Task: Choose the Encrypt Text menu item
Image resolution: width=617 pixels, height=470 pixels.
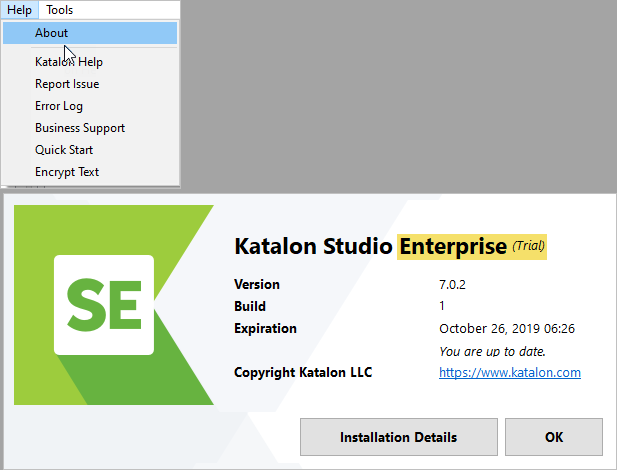Action: (x=67, y=172)
